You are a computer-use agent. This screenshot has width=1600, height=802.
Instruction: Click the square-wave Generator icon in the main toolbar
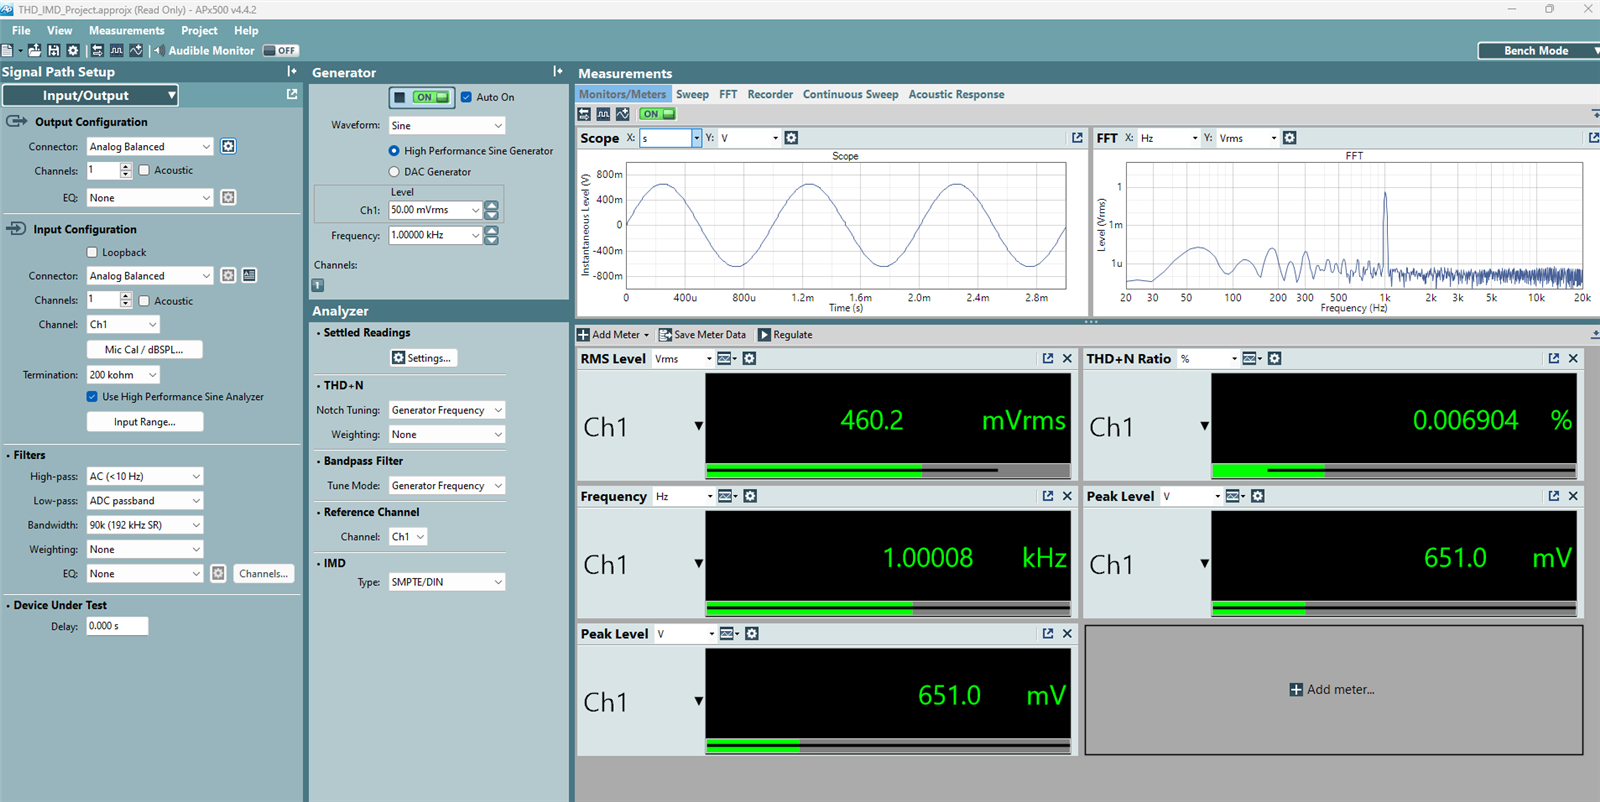(116, 50)
